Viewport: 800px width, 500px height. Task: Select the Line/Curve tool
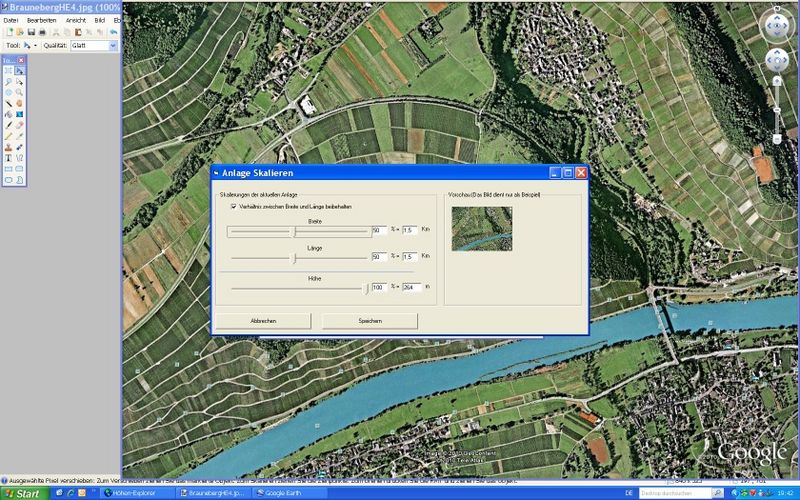coord(19,158)
